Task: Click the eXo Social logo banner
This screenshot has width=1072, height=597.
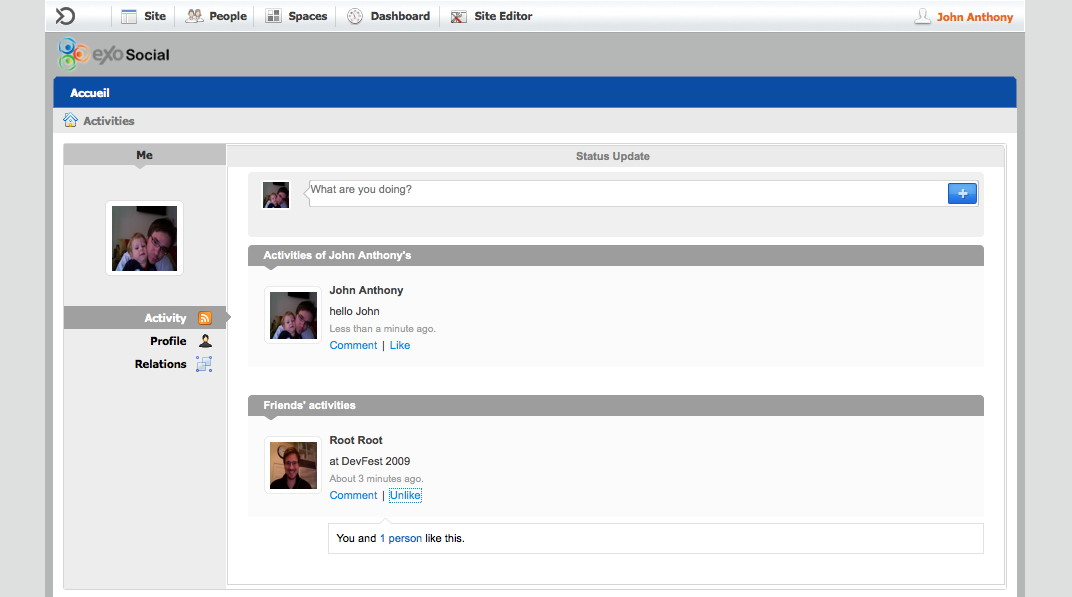Action: tap(114, 54)
